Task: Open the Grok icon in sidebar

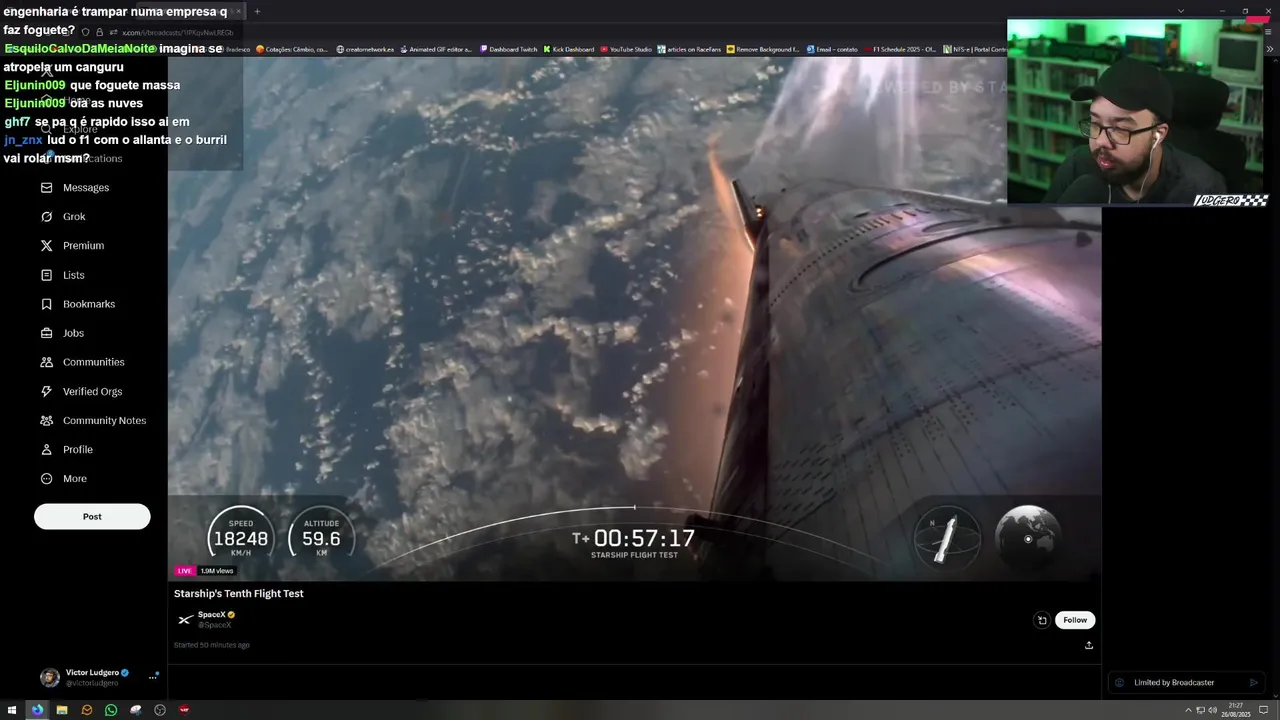Action: coord(46,216)
